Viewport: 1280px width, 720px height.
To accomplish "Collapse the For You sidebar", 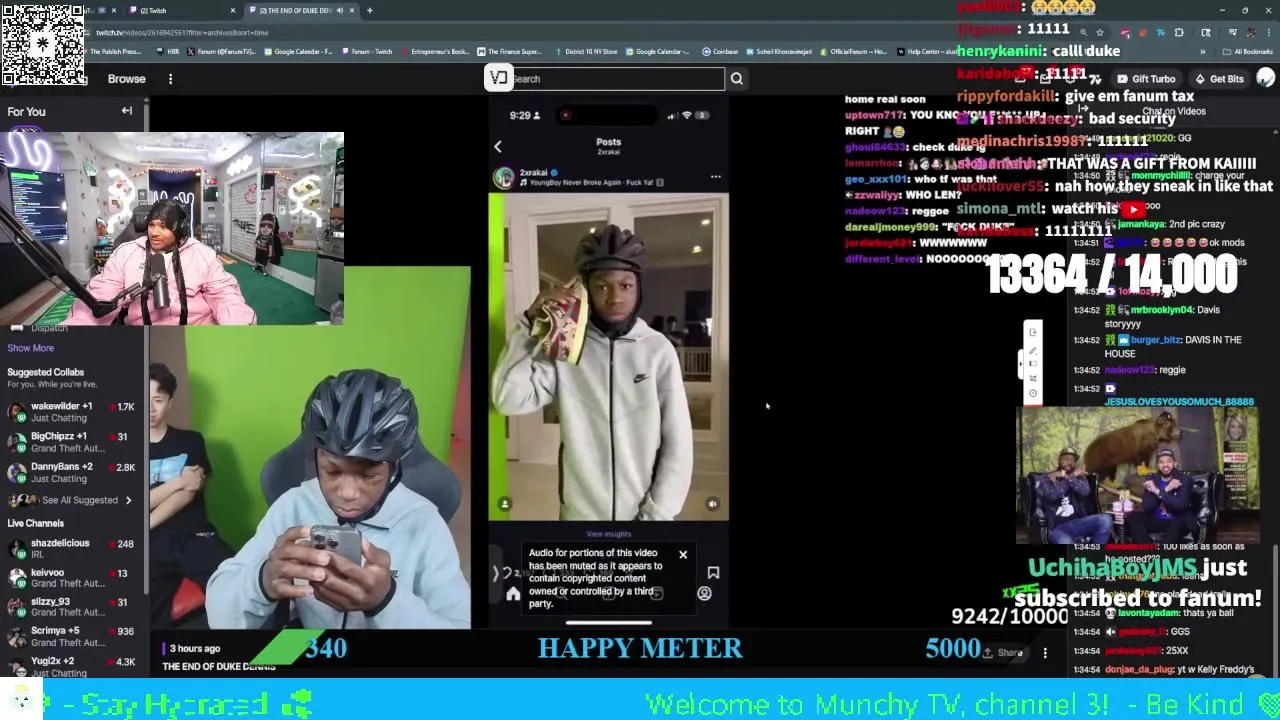I will (x=127, y=111).
